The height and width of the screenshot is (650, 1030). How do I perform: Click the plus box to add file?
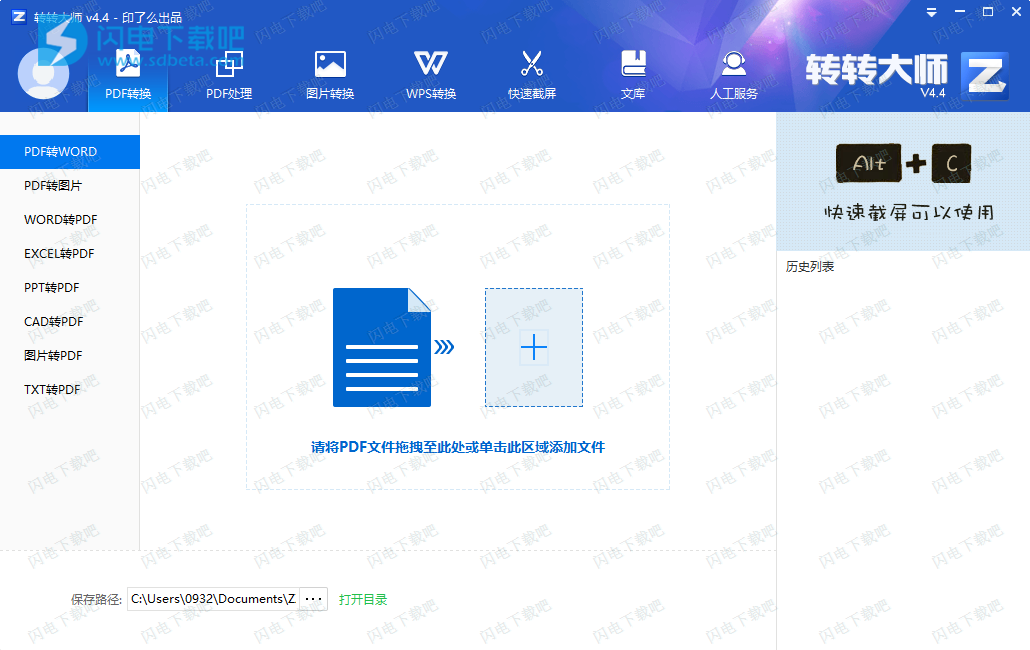coord(534,348)
